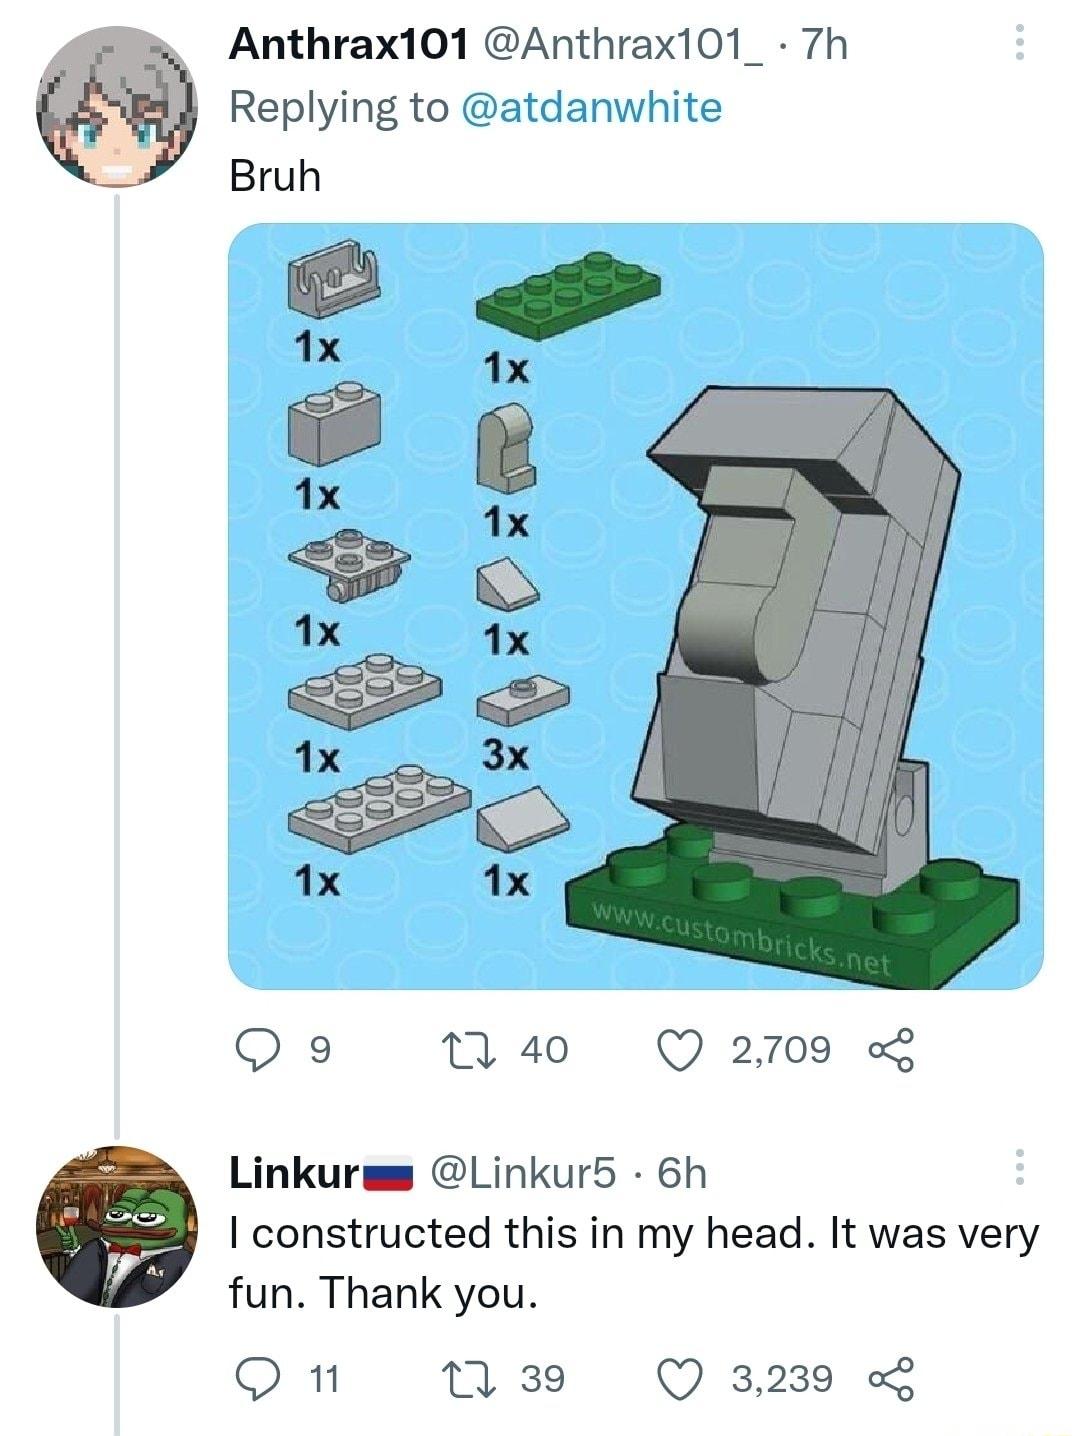Click the Linkur display name
This screenshot has height=1436, width=1080.
coord(293,1172)
